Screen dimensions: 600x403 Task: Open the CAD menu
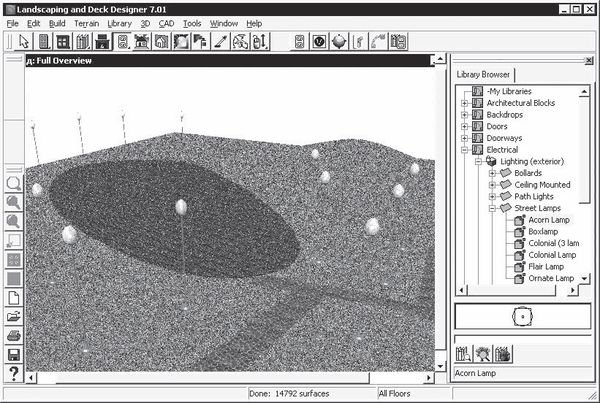[165, 22]
